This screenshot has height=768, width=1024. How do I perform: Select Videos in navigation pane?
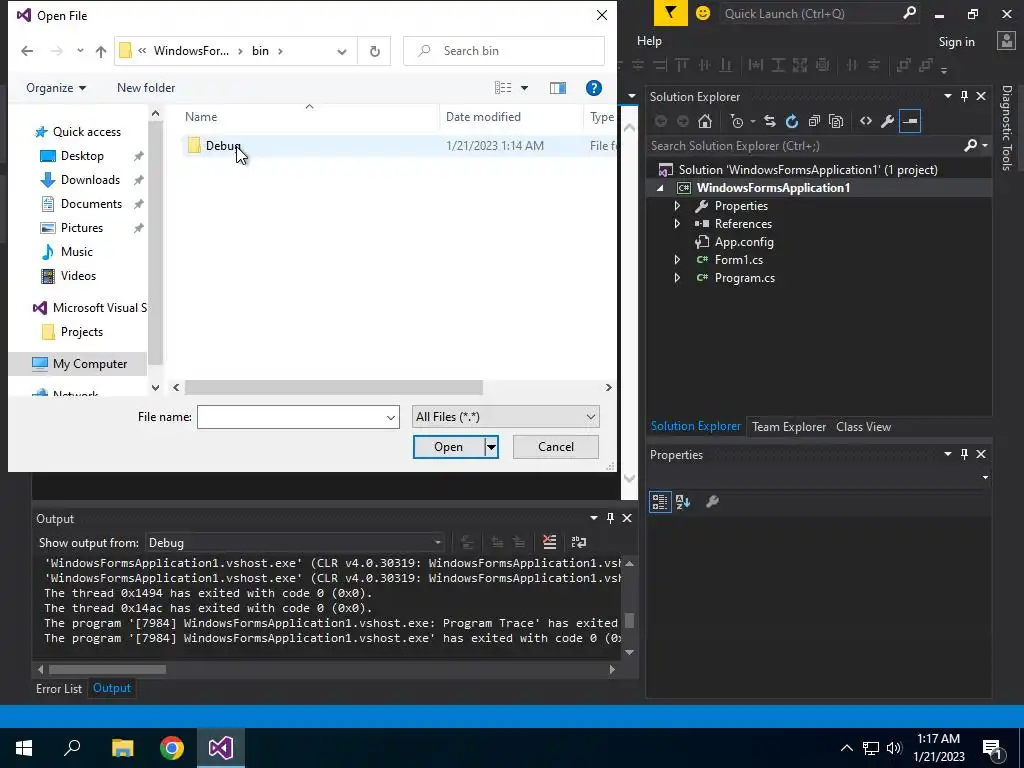click(x=78, y=276)
